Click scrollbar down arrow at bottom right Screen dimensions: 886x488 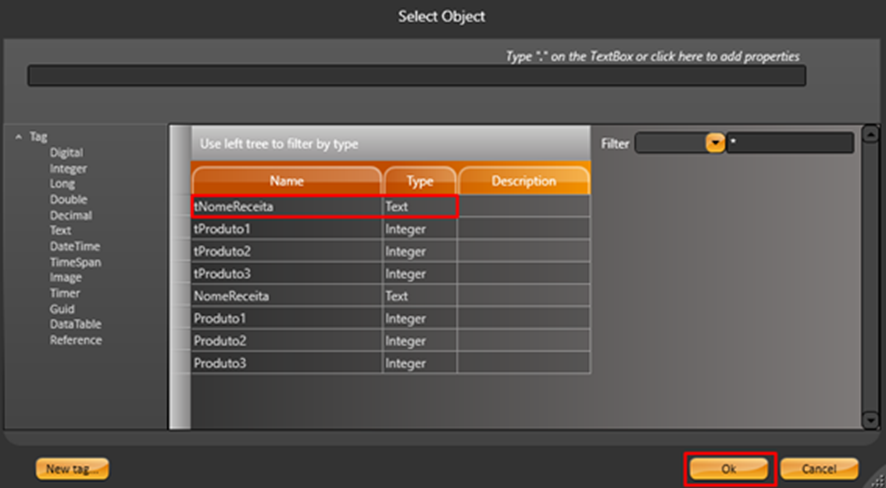point(869,420)
